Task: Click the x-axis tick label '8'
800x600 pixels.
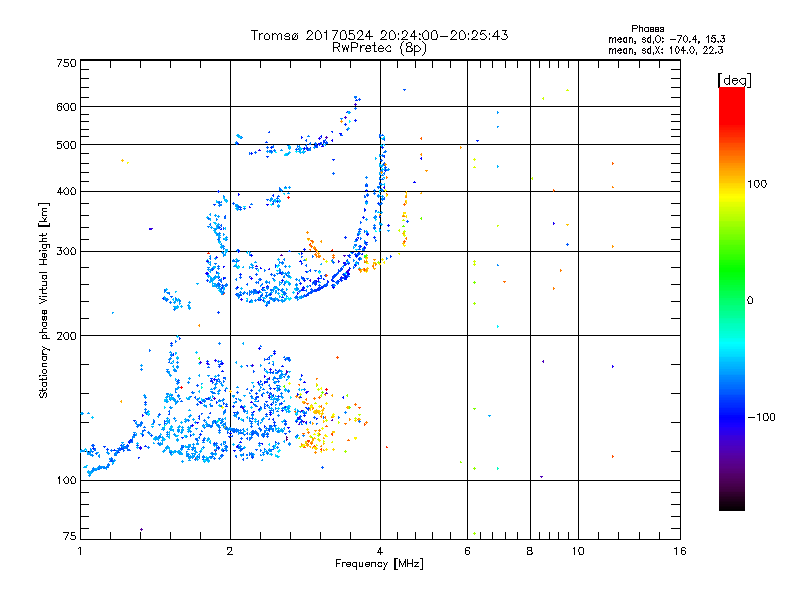Action: click(x=530, y=551)
